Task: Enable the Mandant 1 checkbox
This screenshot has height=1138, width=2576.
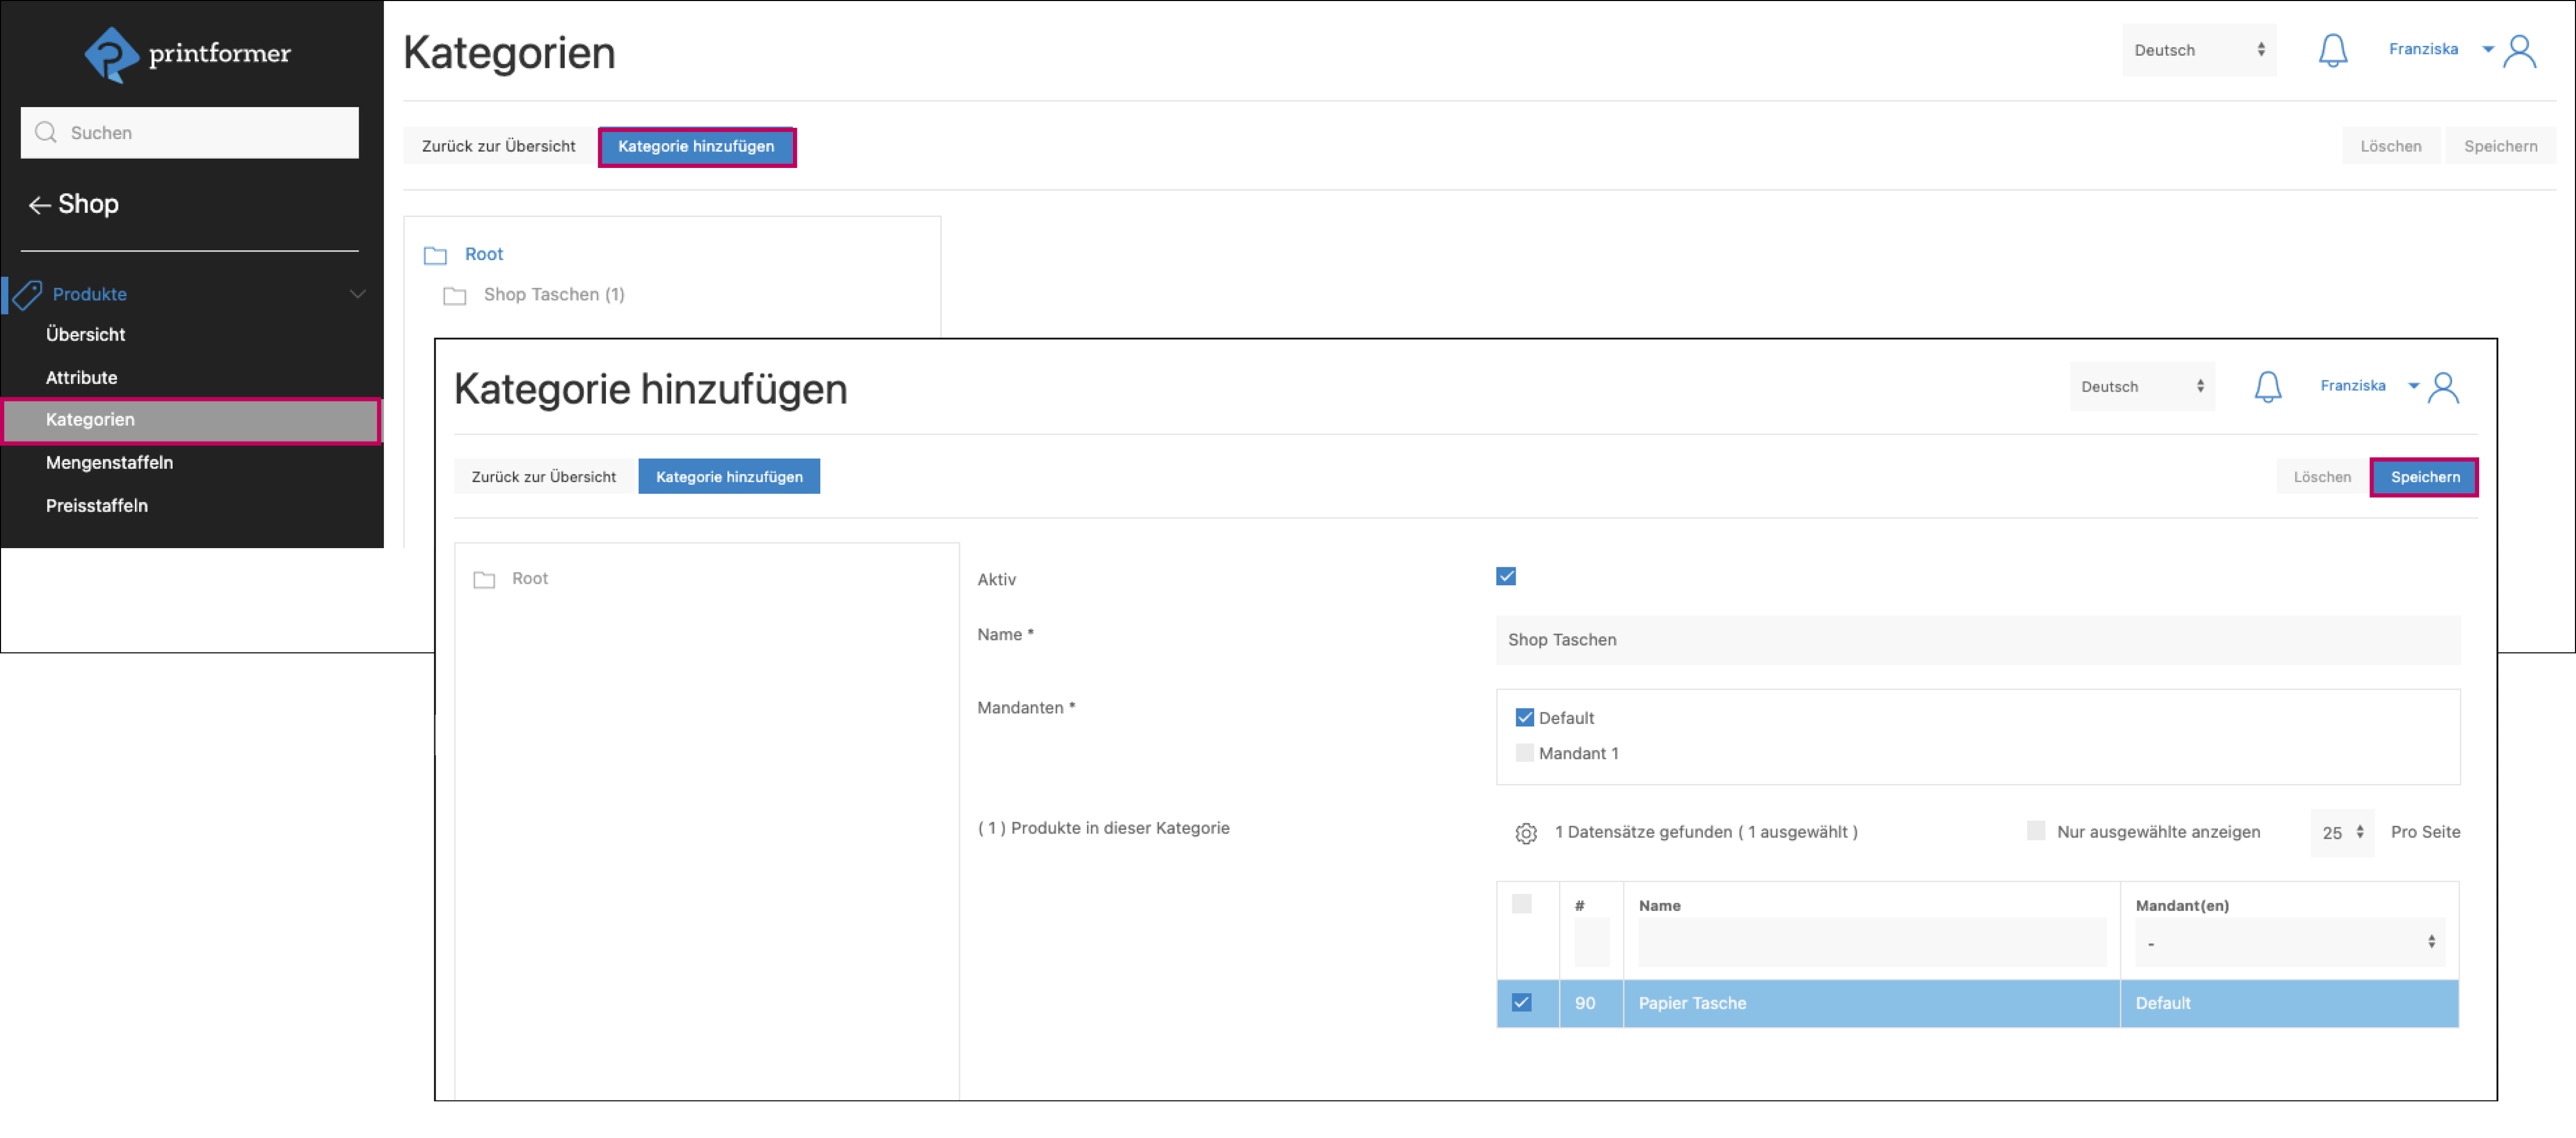Action: [x=1524, y=753]
